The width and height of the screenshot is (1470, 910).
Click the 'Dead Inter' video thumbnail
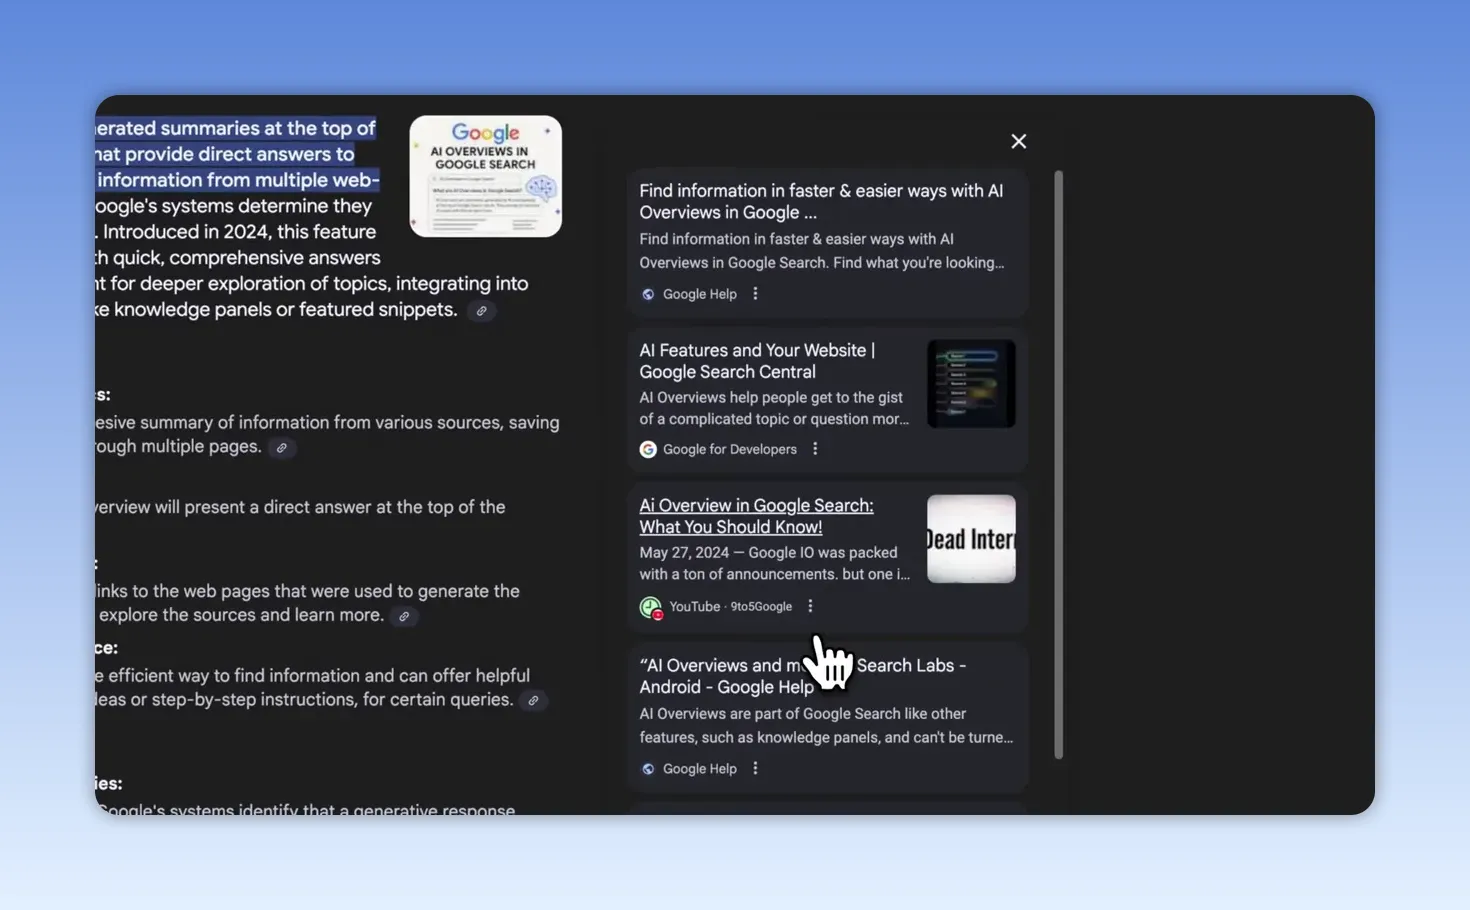pos(971,539)
